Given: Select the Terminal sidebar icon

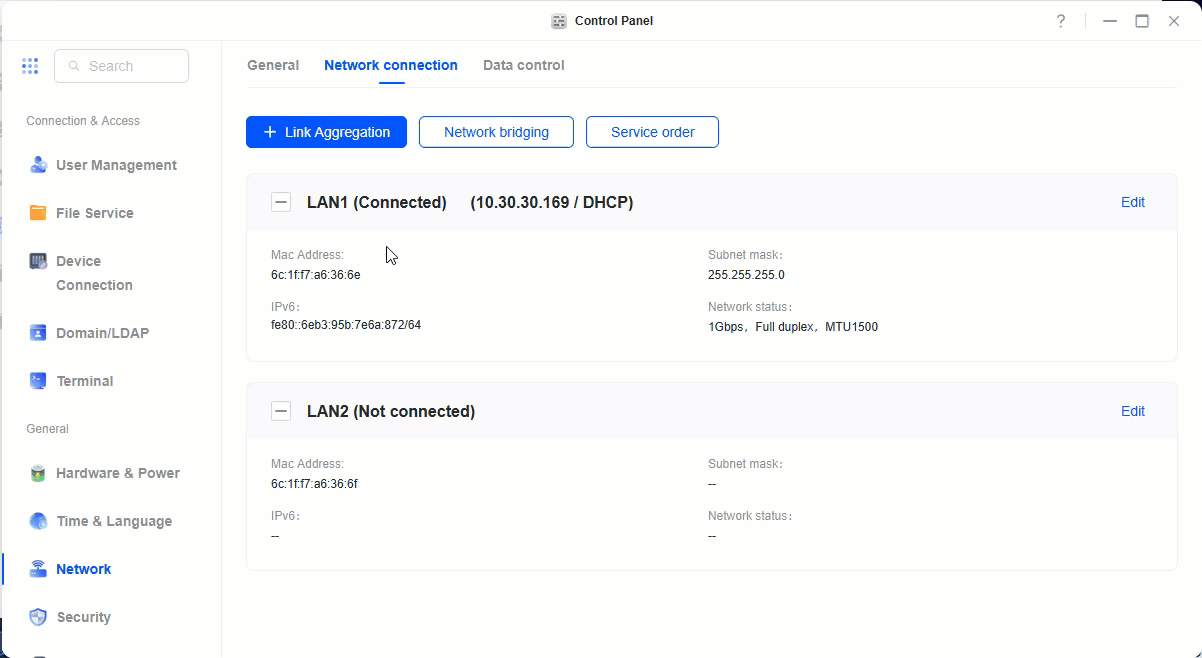Looking at the screenshot, I should 38,380.
